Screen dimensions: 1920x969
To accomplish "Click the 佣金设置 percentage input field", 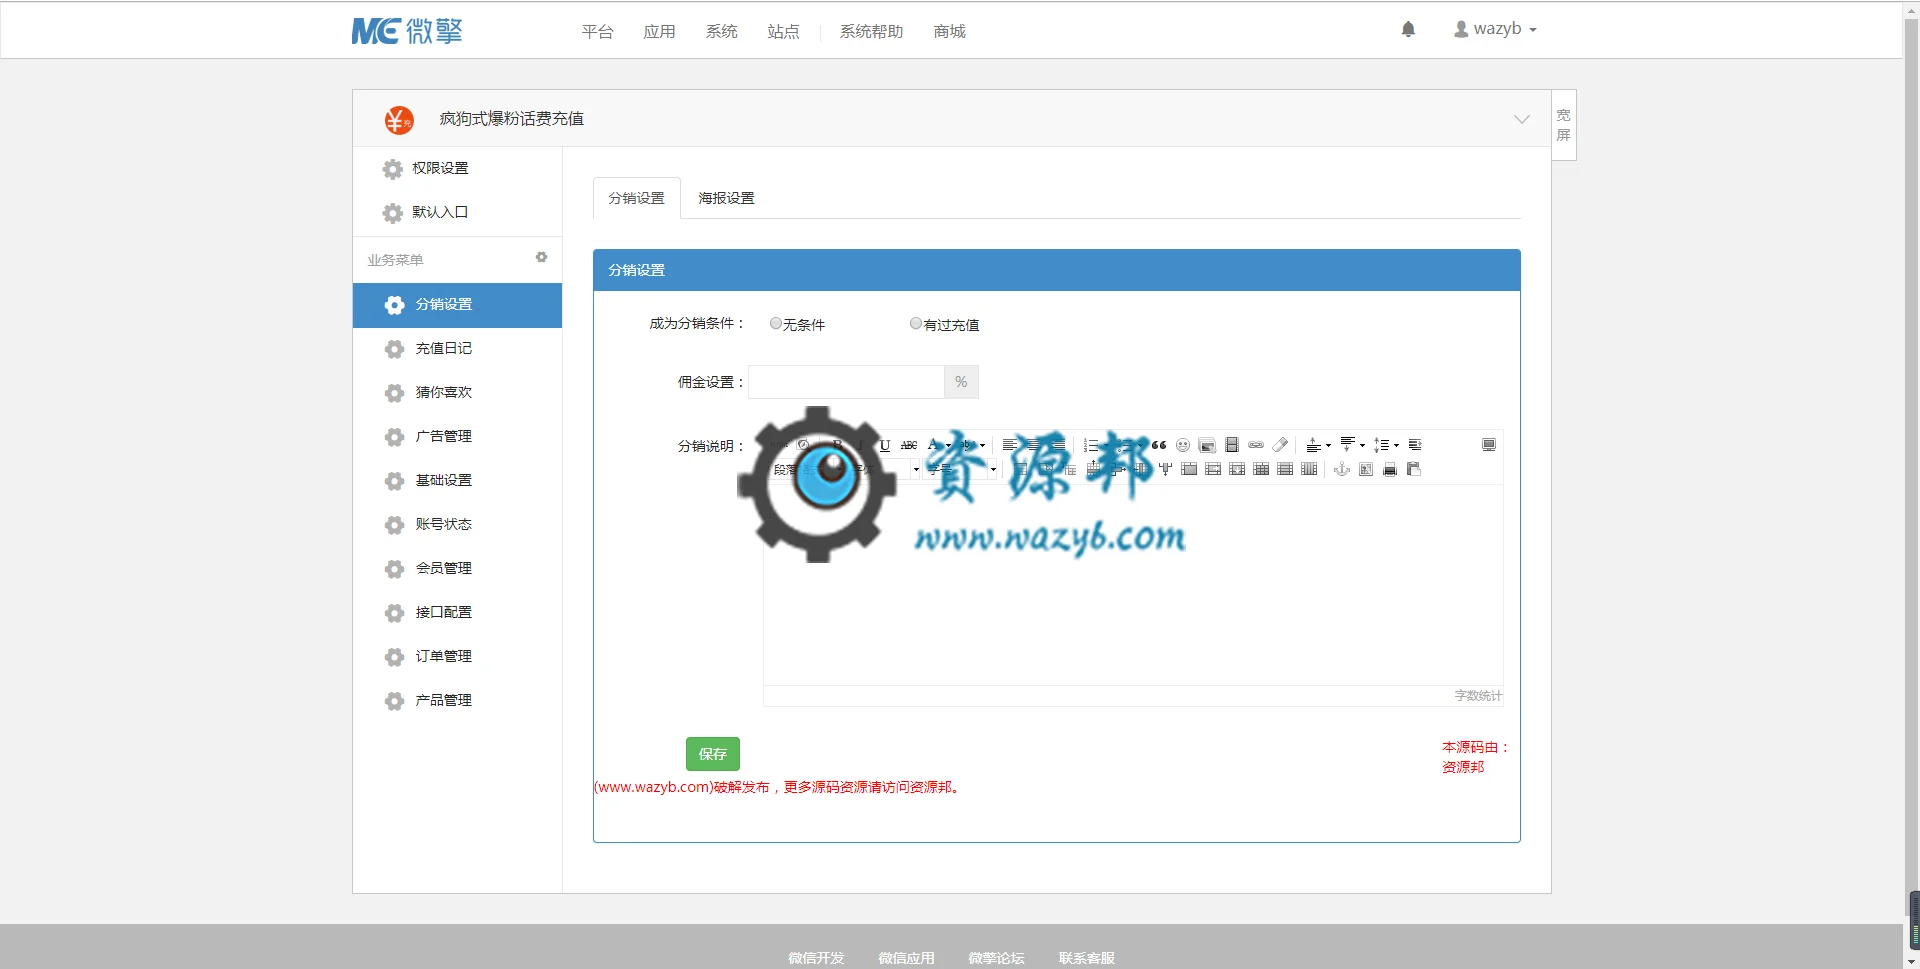I will click(846, 382).
